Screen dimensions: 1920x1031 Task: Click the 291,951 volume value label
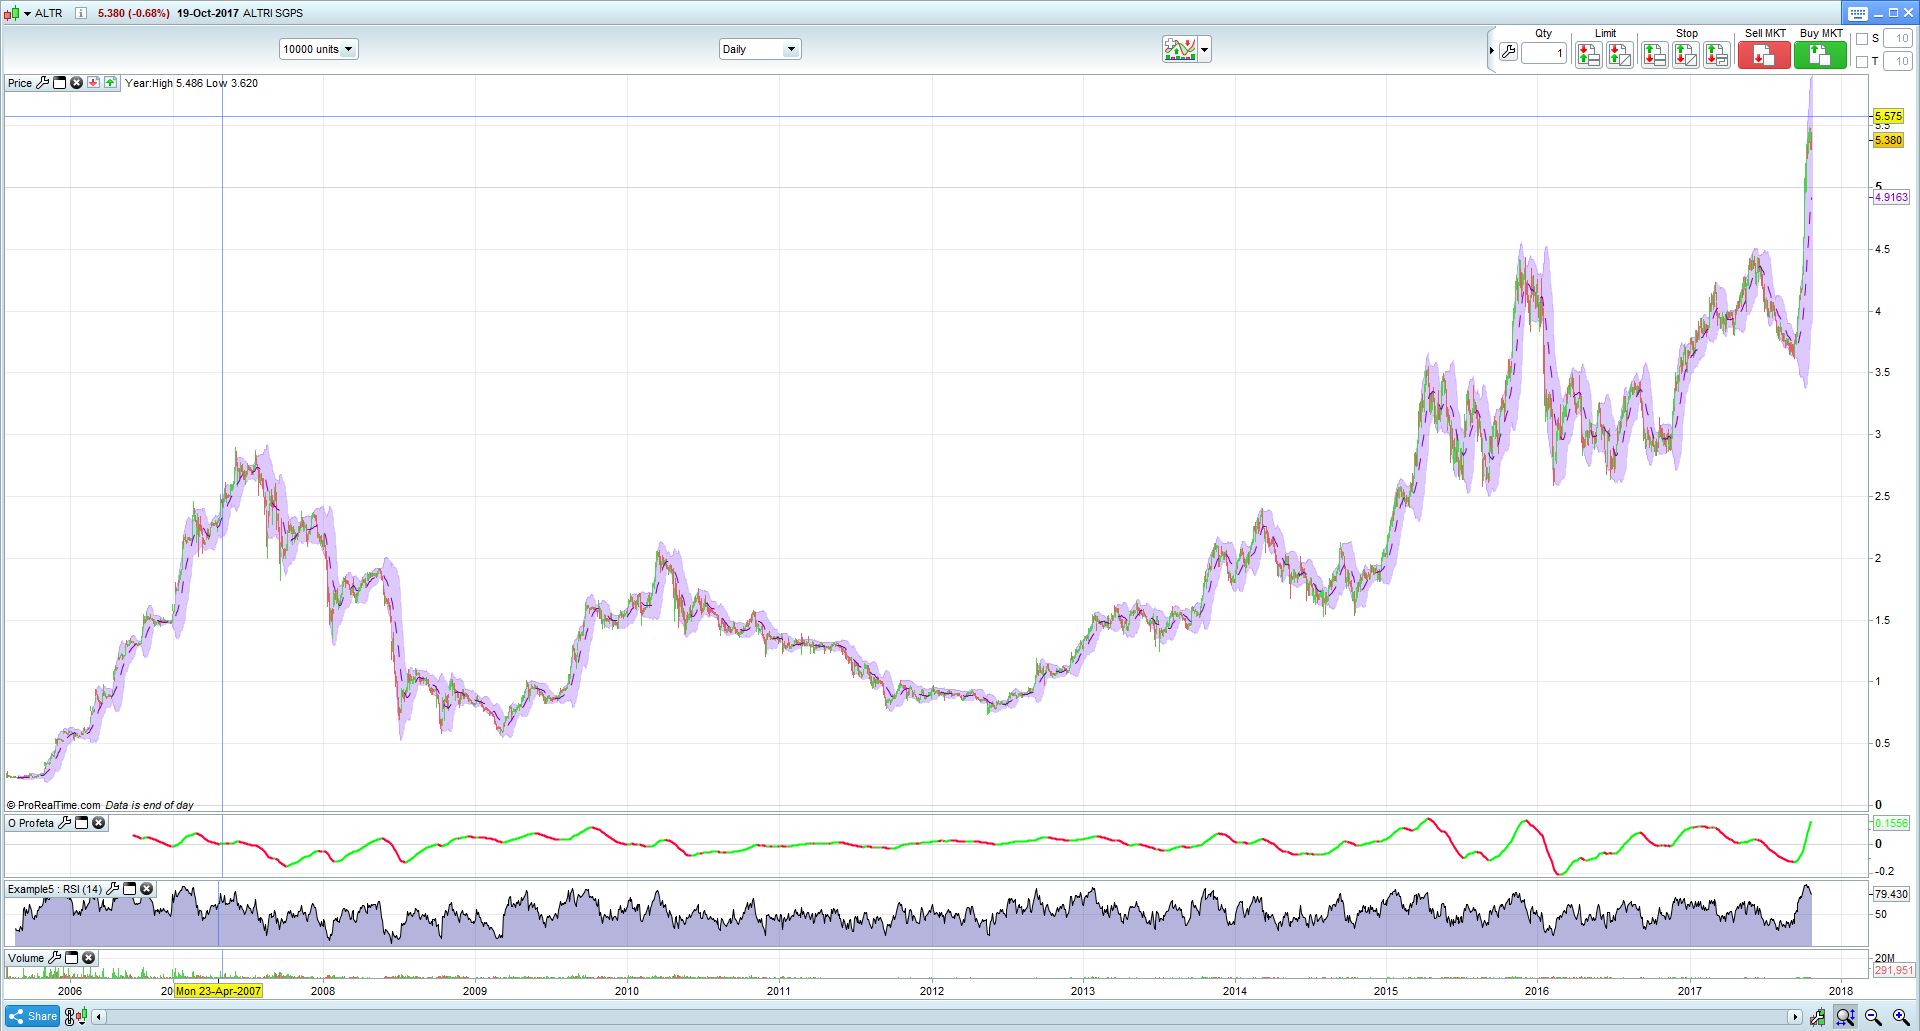1894,970
